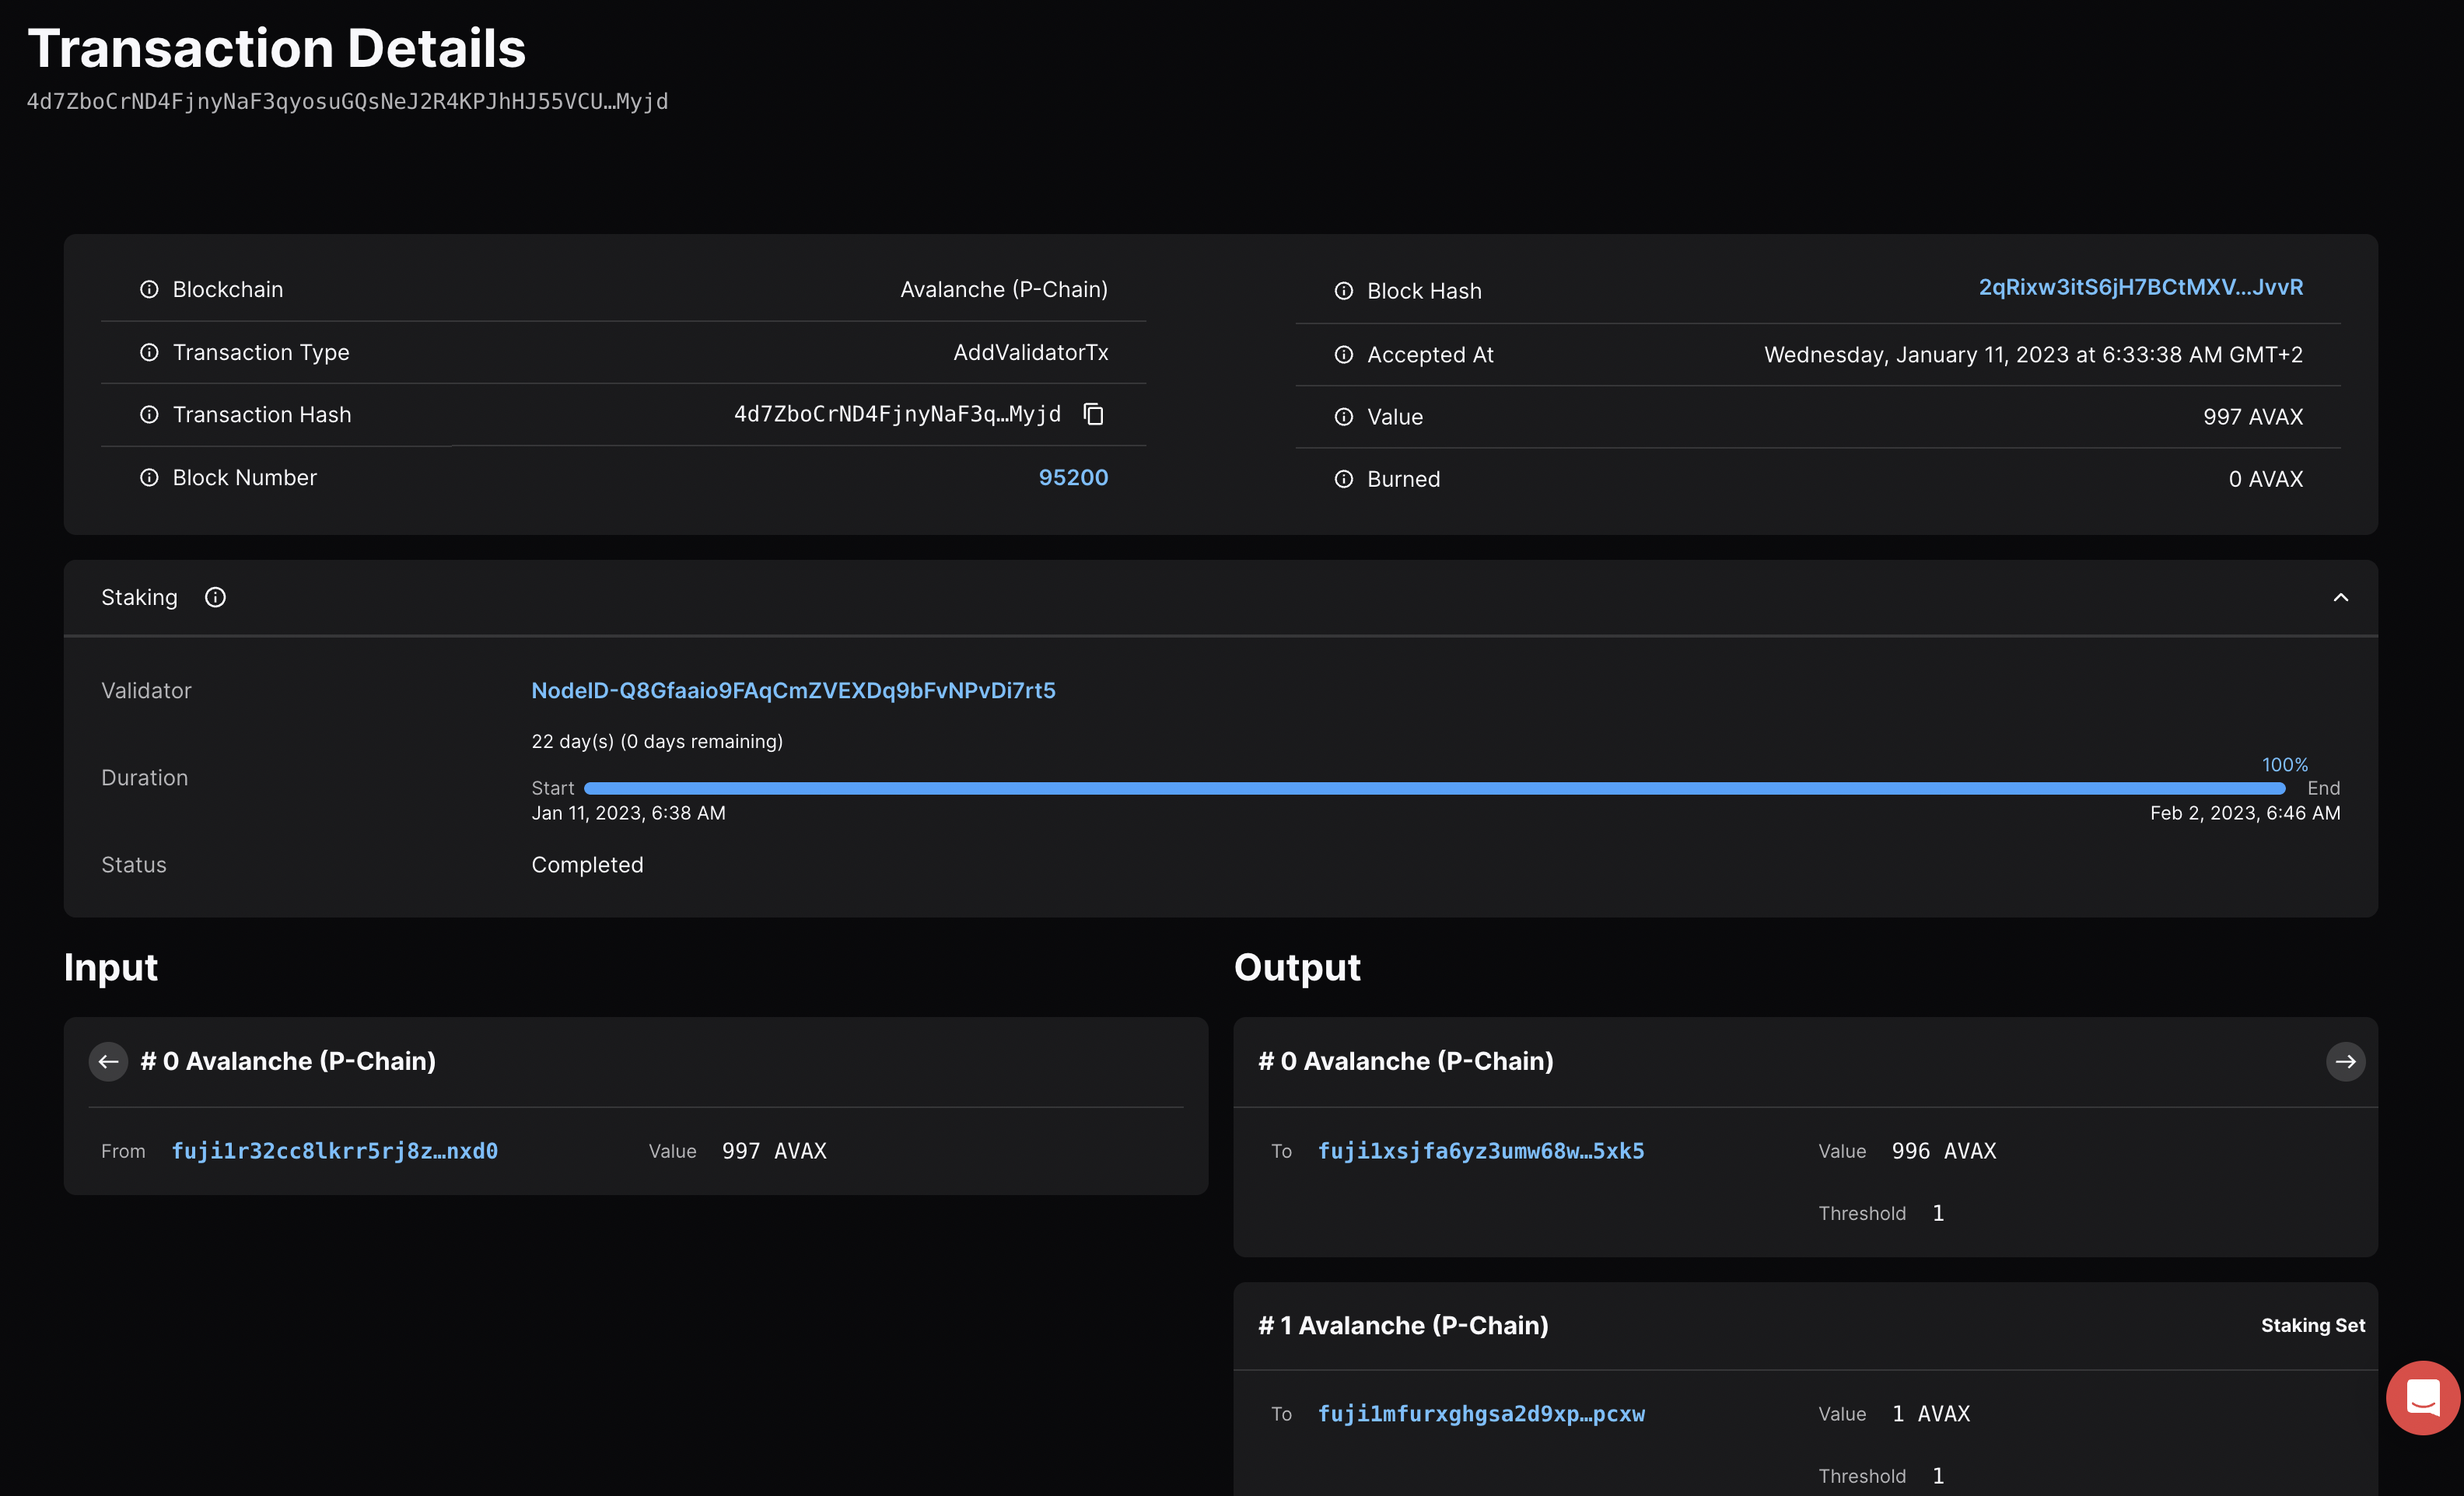The height and width of the screenshot is (1496, 2464).
Task: Click the info icon next to Value
Action: 1343,417
